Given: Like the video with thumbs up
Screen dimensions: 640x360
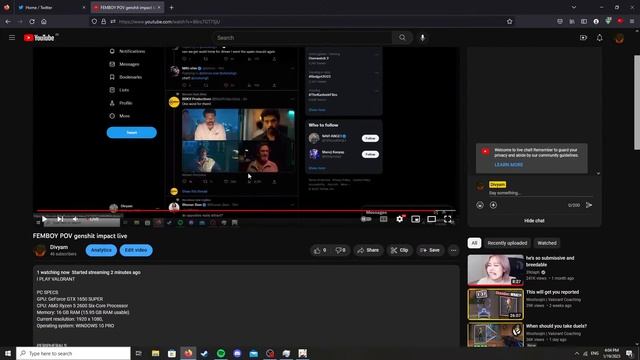Looking at the screenshot, I should [320, 250].
